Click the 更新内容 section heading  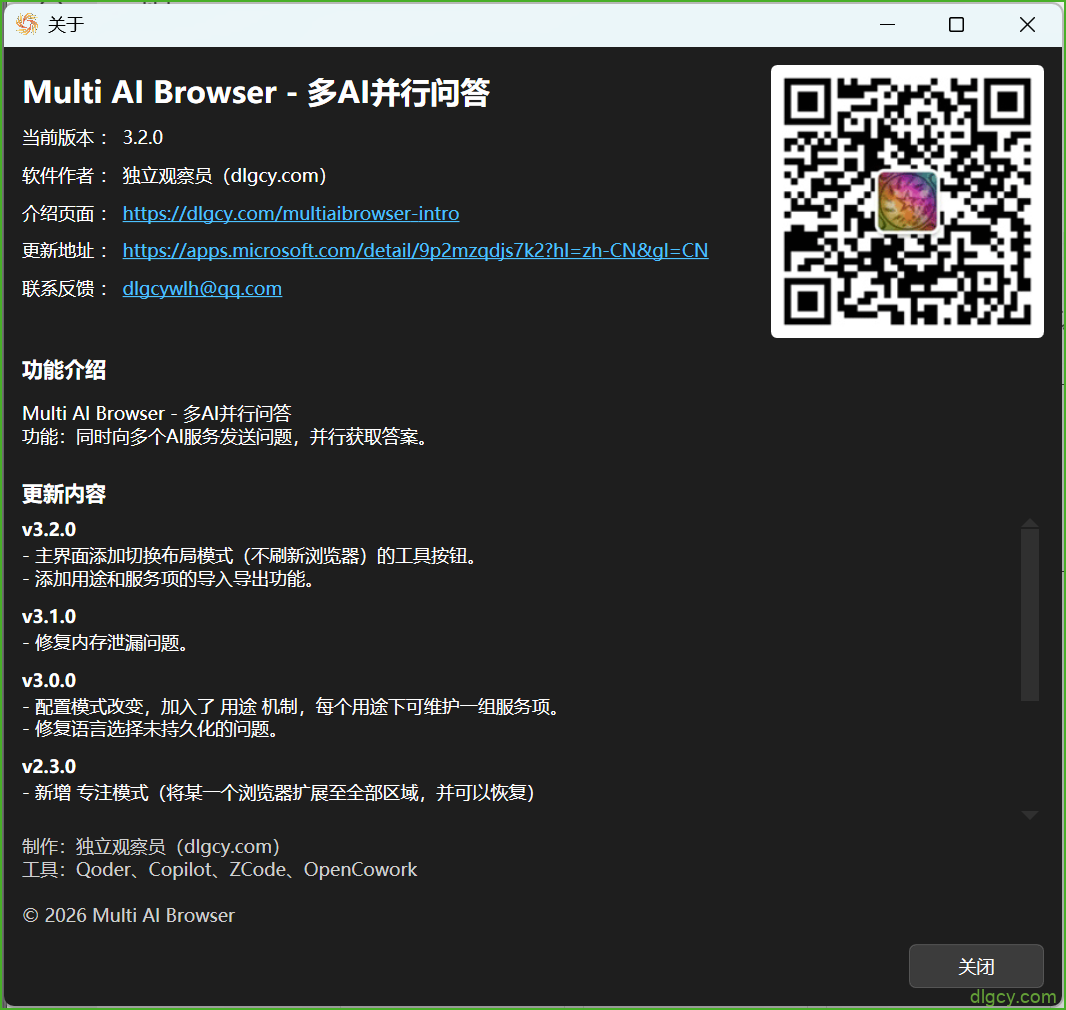64,494
